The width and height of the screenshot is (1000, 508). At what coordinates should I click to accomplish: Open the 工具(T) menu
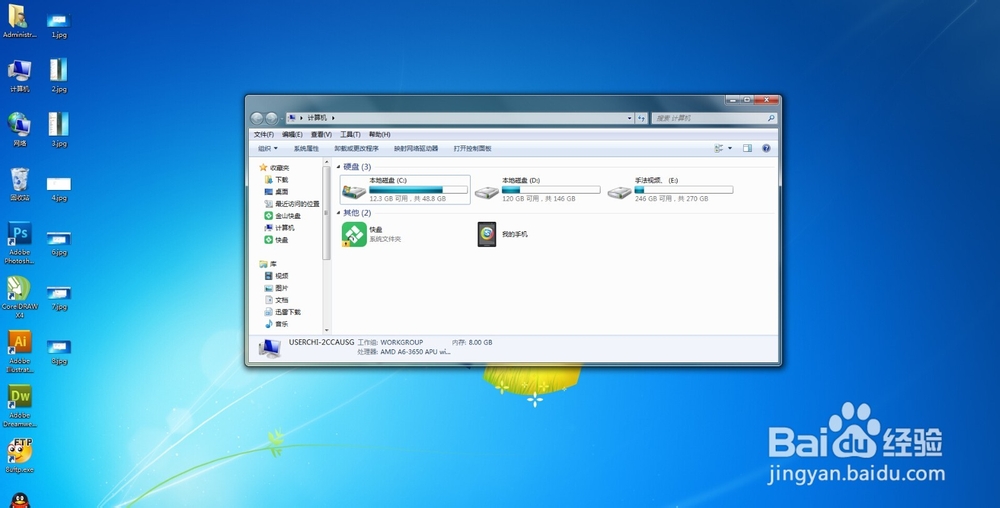(350, 134)
